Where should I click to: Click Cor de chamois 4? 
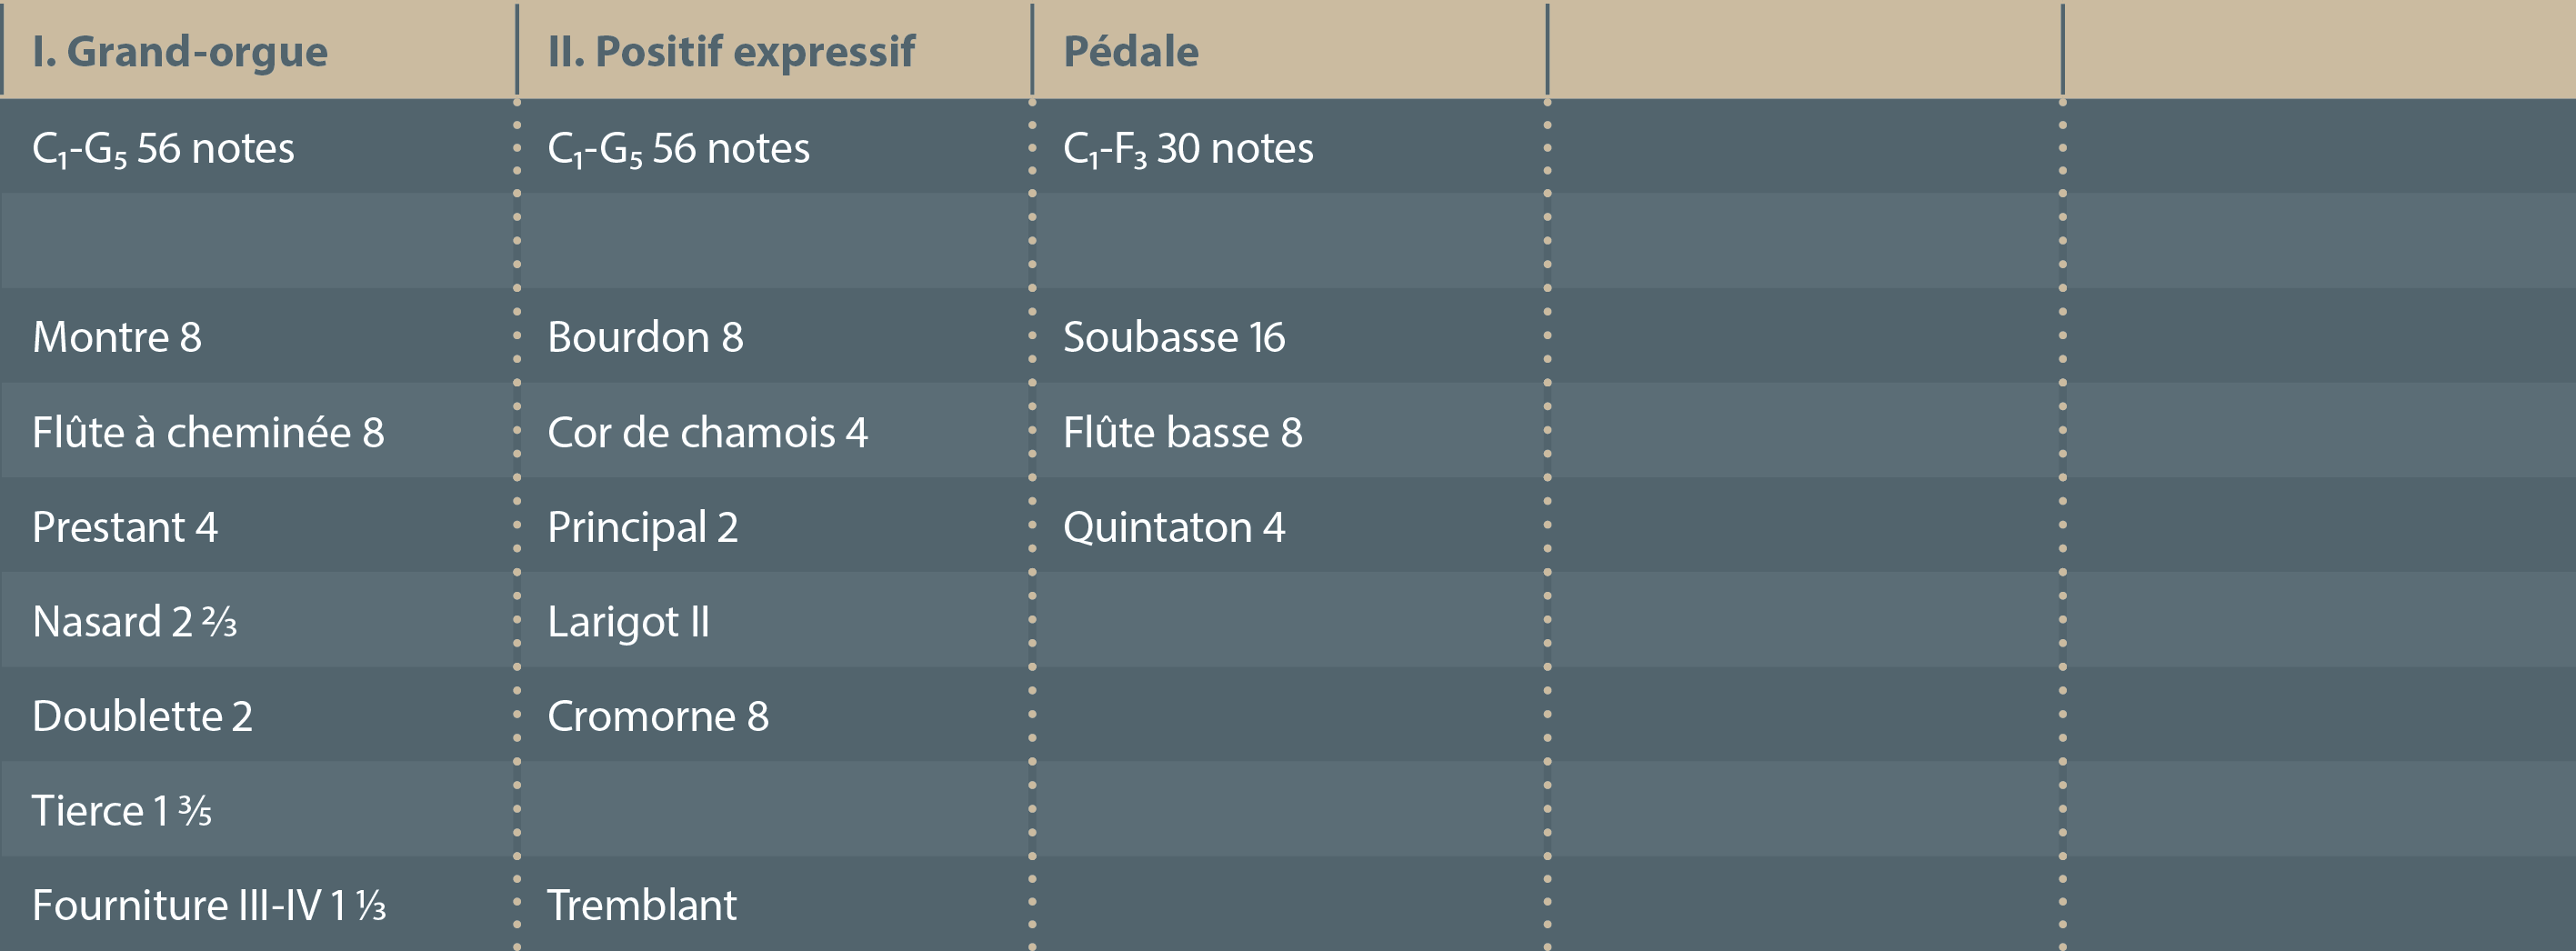pyautogui.click(x=707, y=433)
